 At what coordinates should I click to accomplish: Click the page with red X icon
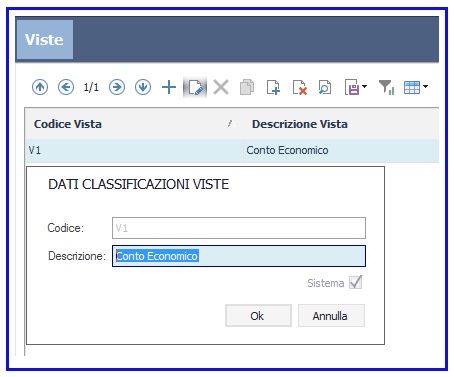[x=300, y=87]
